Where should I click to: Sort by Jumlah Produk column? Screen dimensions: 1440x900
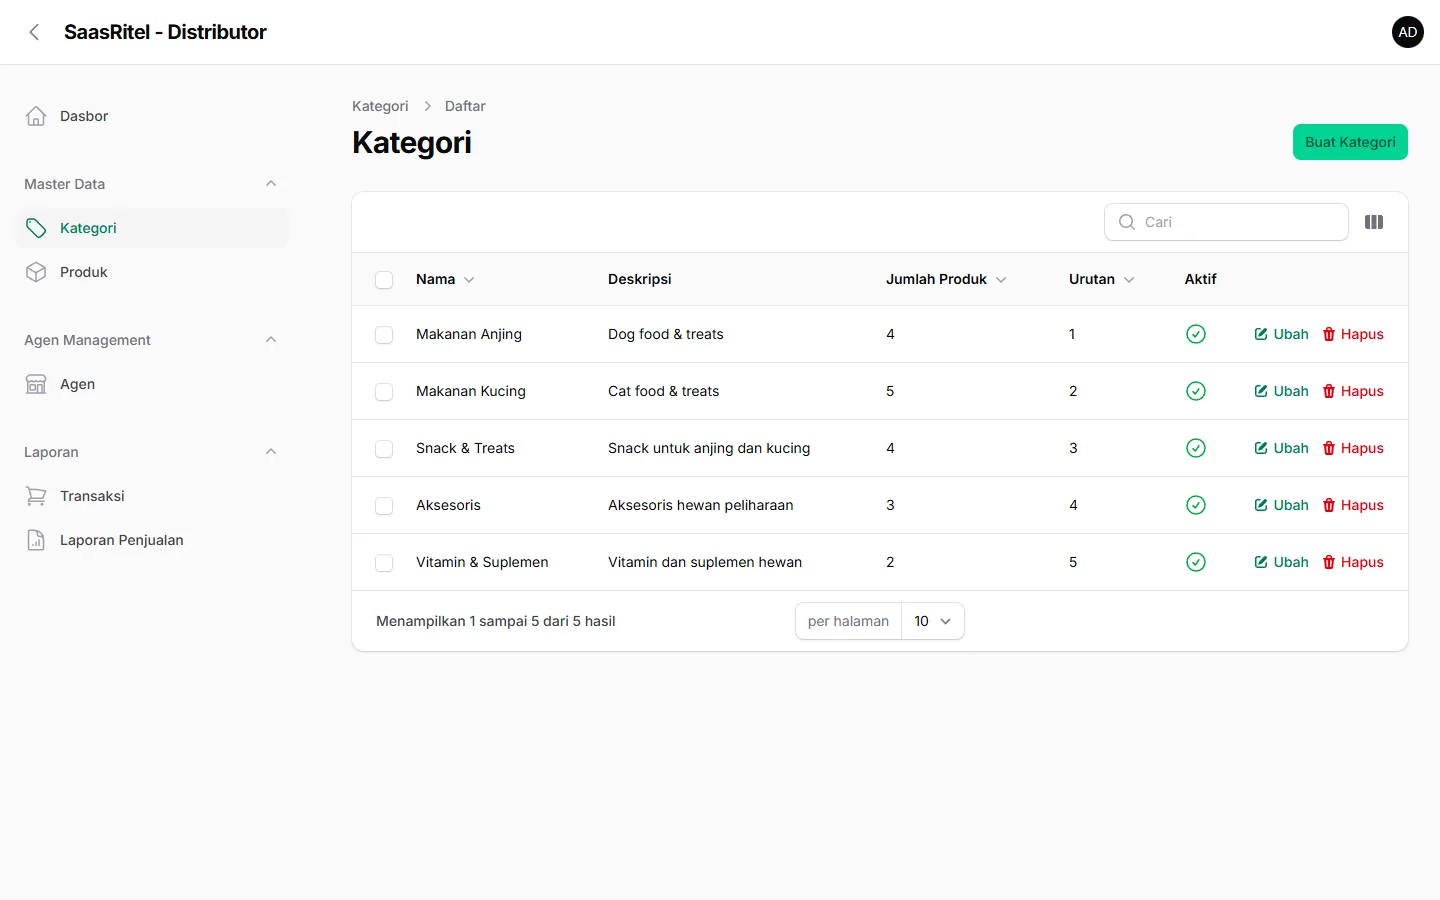pos(946,279)
